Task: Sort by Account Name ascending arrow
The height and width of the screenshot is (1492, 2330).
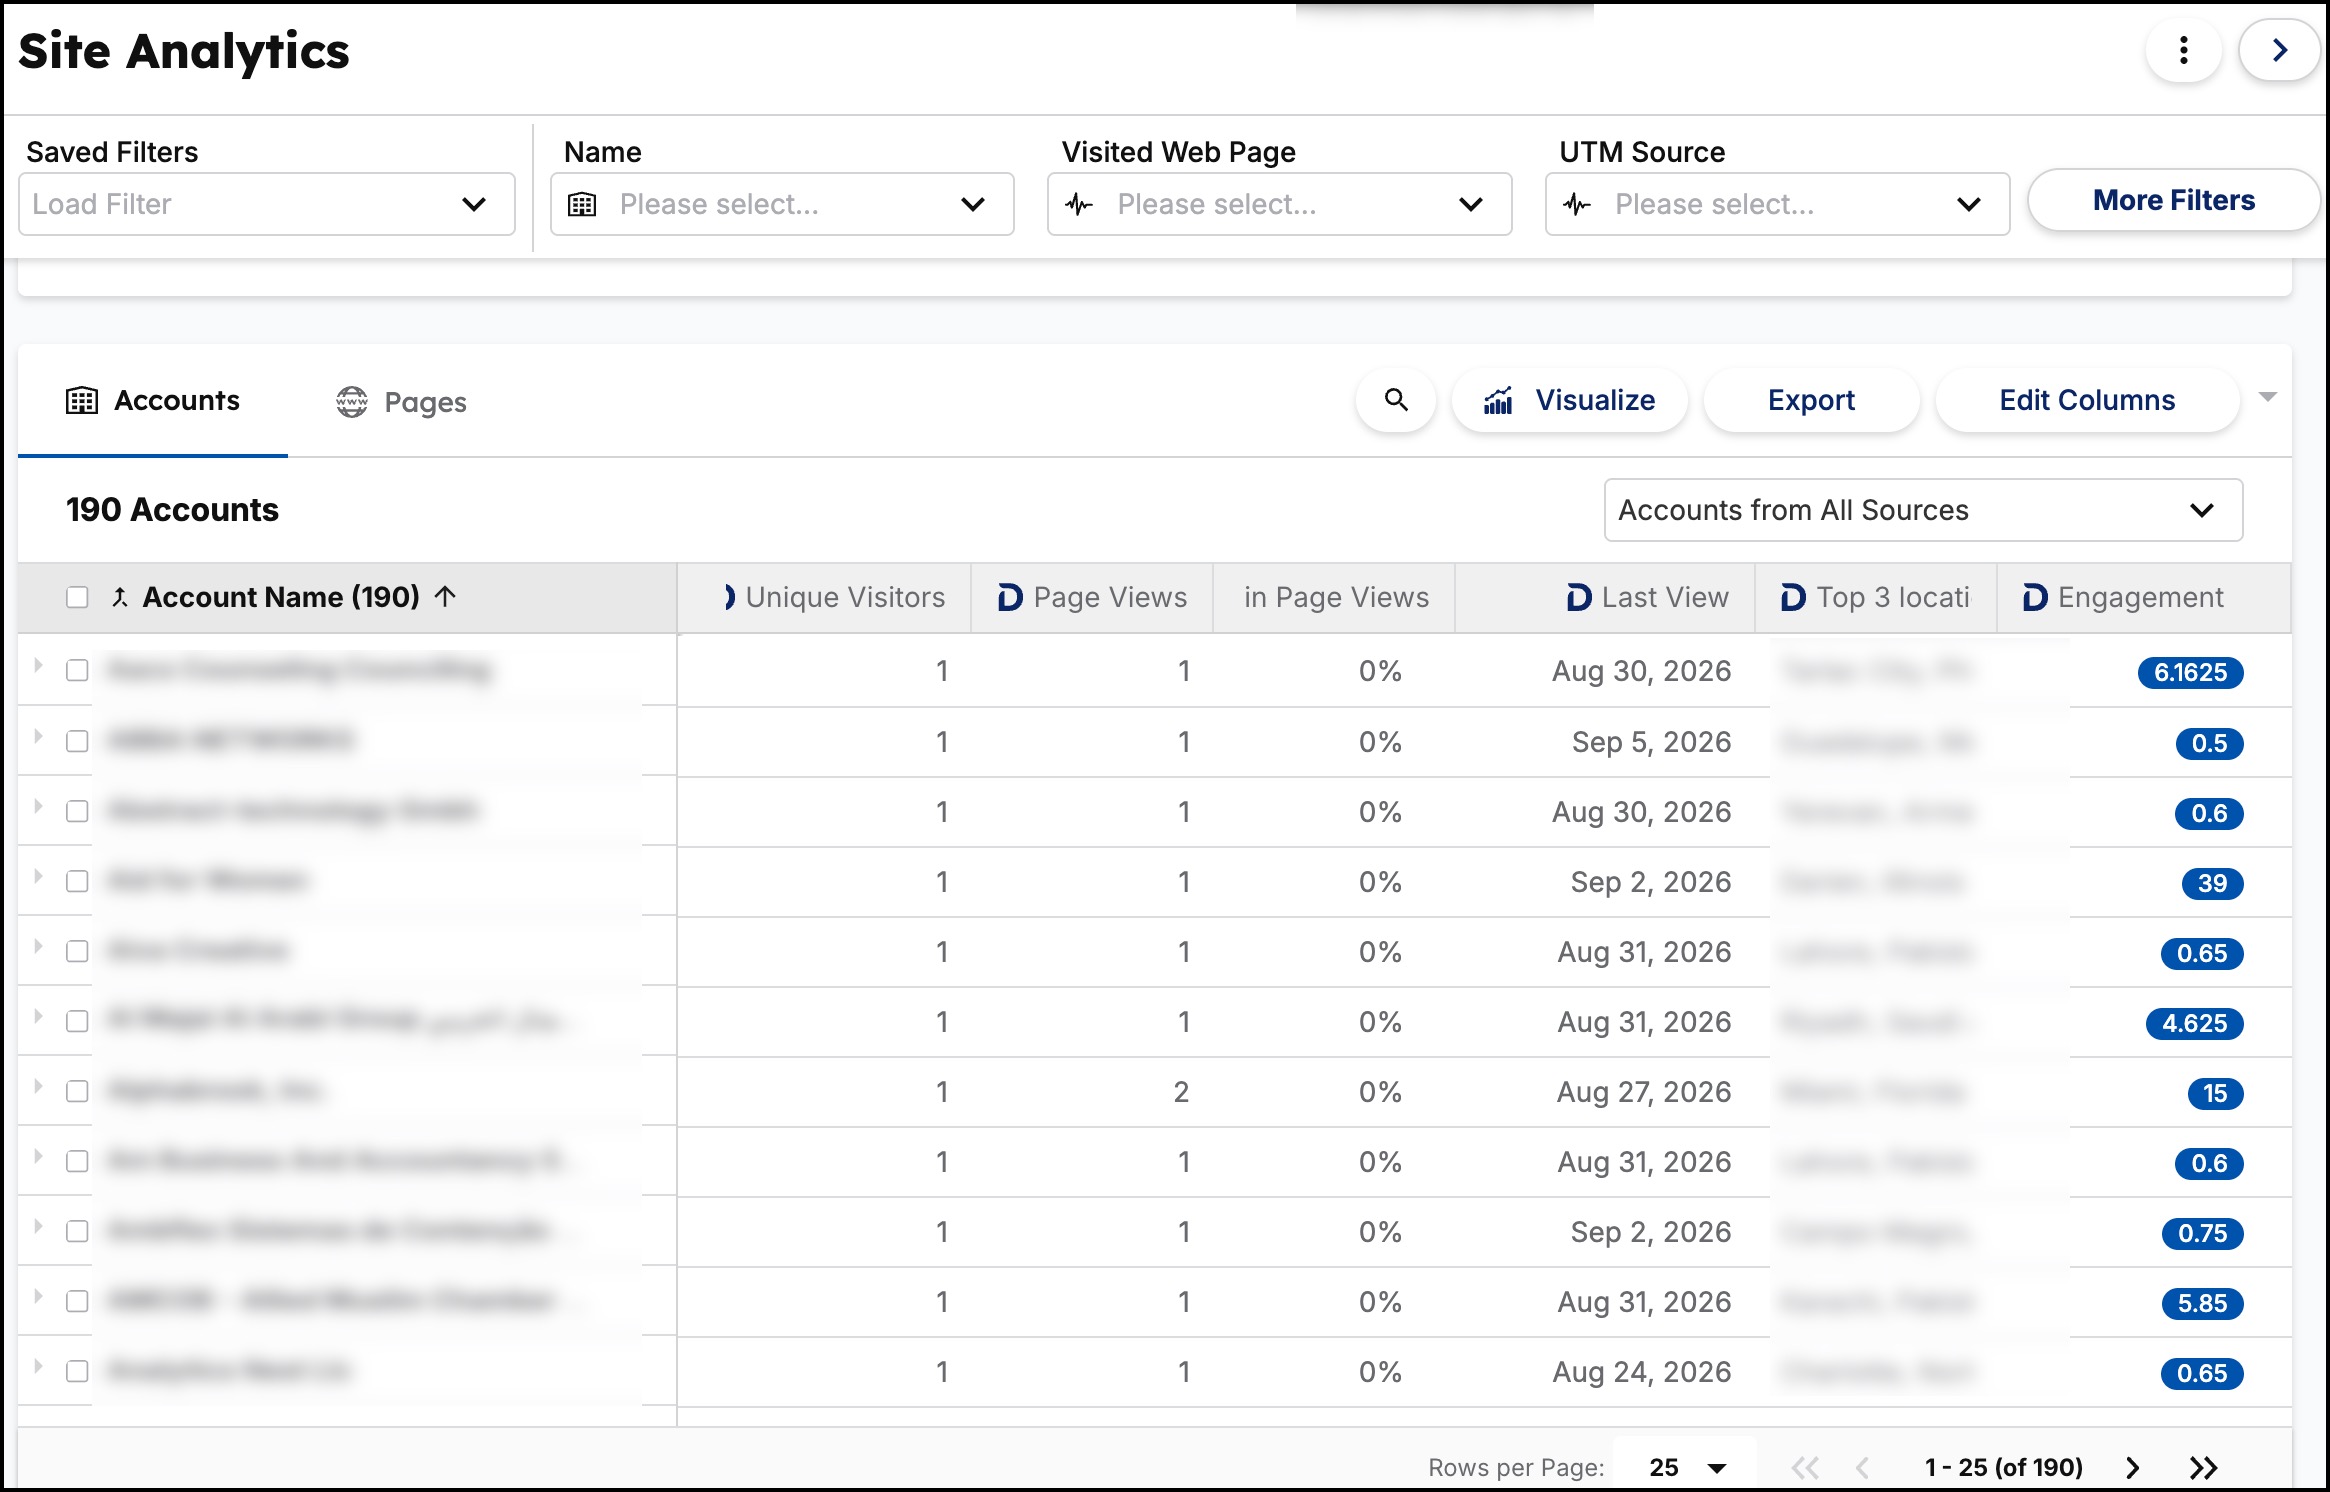Action: tap(446, 597)
